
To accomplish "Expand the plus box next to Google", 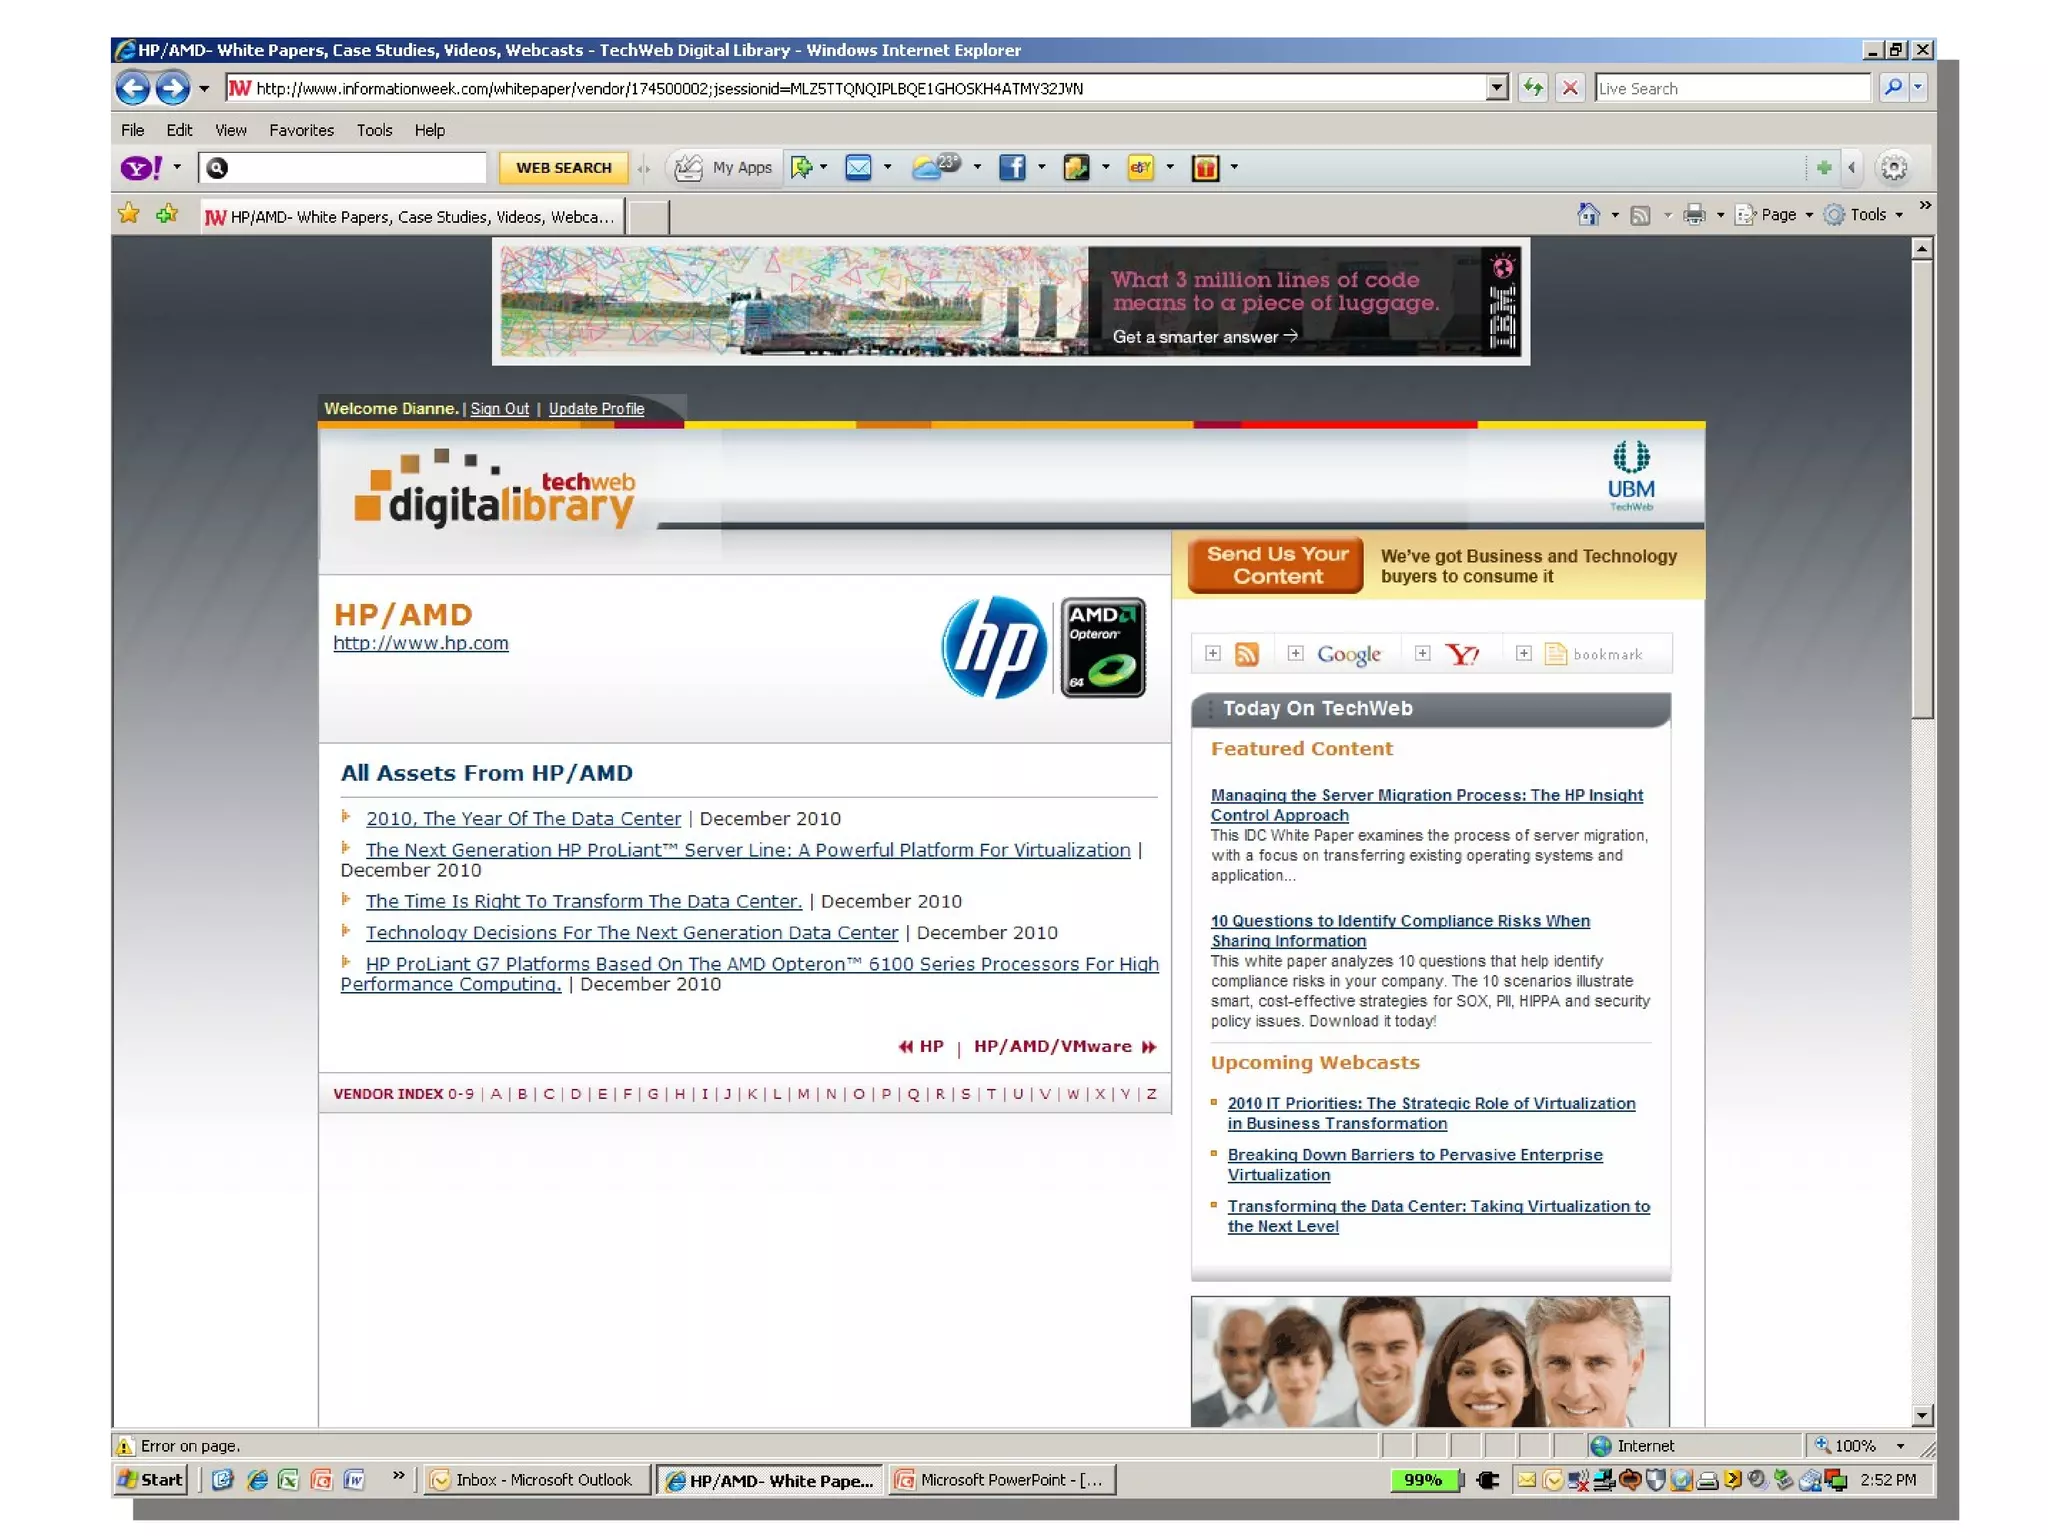I will pos(1295,653).
